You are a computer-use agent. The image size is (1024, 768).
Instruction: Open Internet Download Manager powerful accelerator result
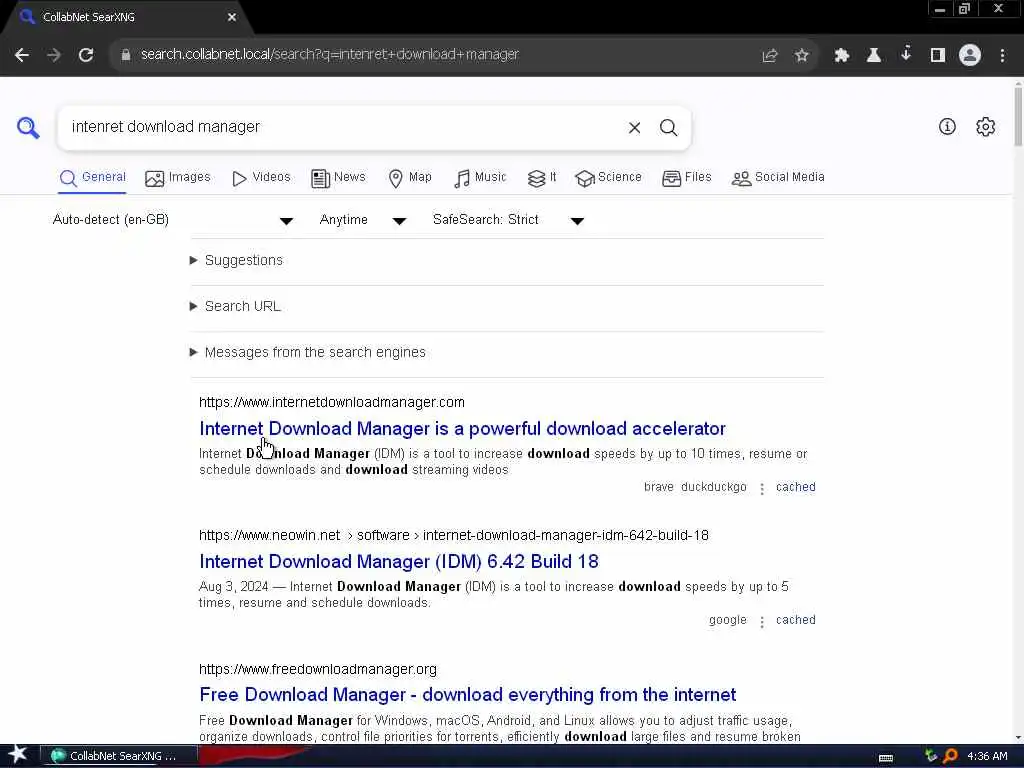point(462,429)
